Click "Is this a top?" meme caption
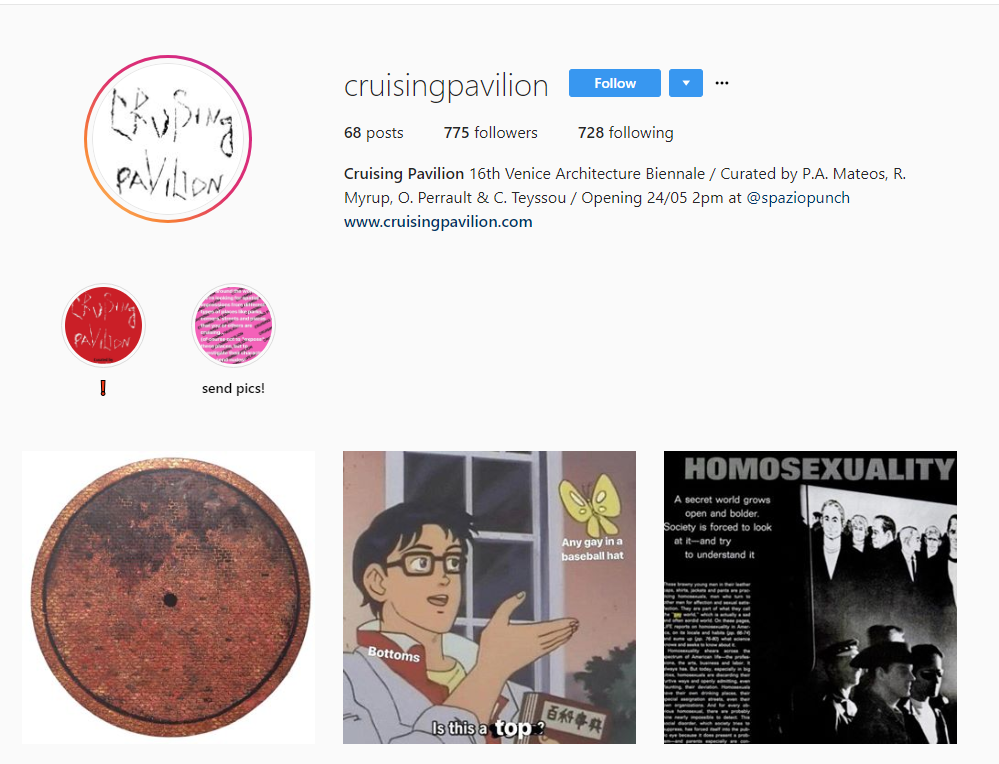 click(x=488, y=728)
